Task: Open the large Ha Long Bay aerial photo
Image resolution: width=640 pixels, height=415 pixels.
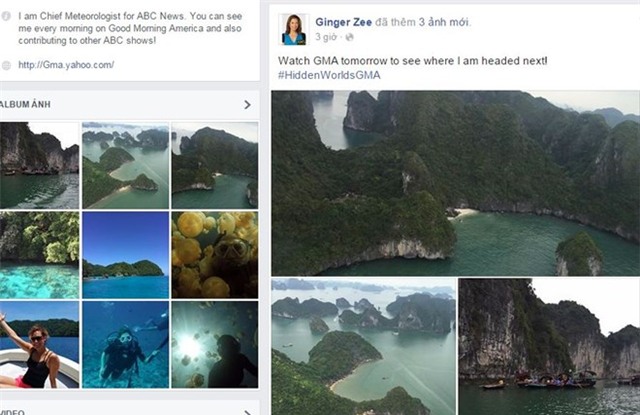Action: point(455,182)
